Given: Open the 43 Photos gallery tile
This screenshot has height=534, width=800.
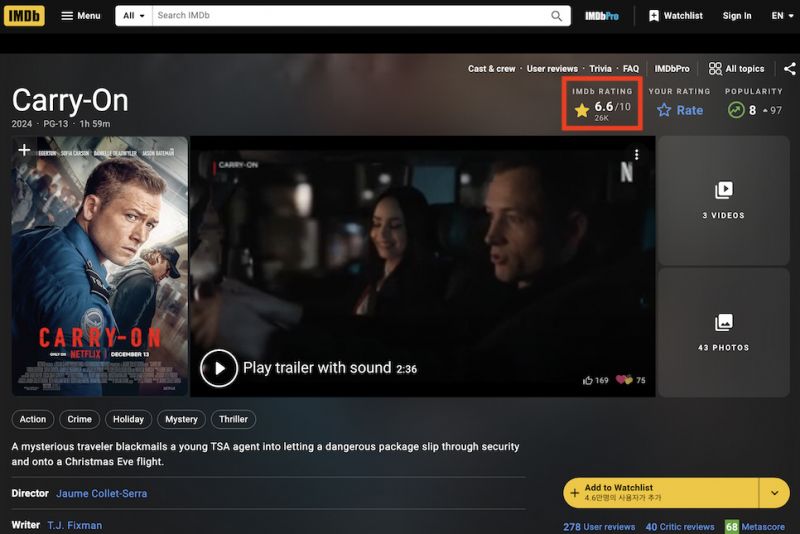Looking at the screenshot, I should [723, 332].
